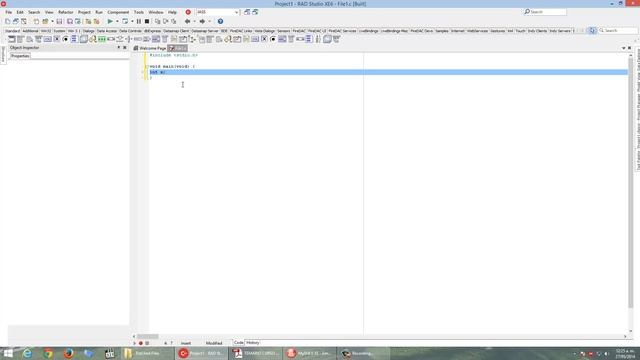Open the Forward history dropdown arrow

[x=209, y=21]
